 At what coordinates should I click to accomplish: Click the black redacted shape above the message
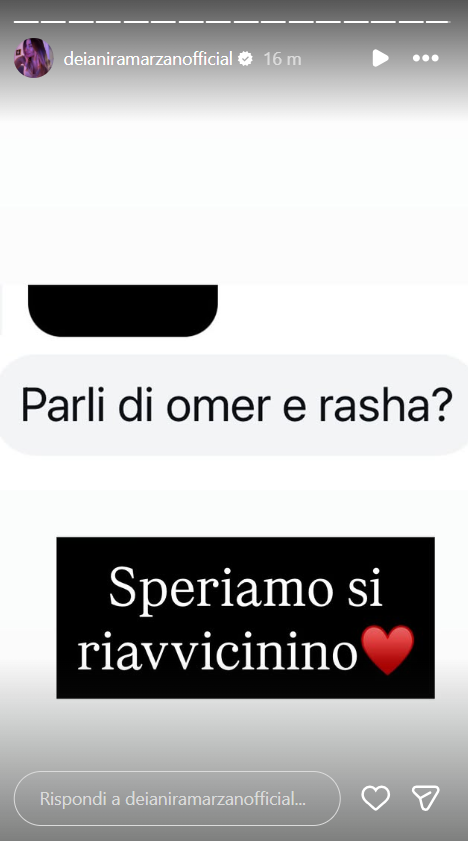coord(123,311)
